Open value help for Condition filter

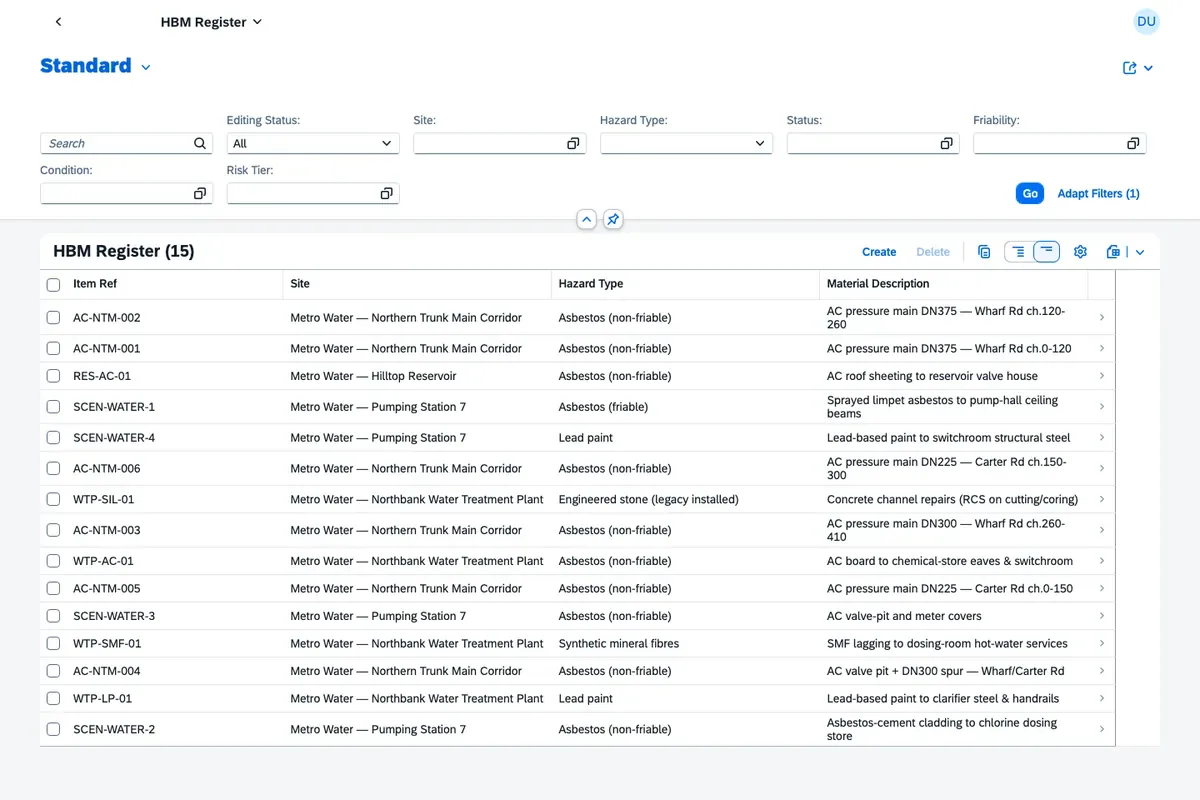[200, 193]
